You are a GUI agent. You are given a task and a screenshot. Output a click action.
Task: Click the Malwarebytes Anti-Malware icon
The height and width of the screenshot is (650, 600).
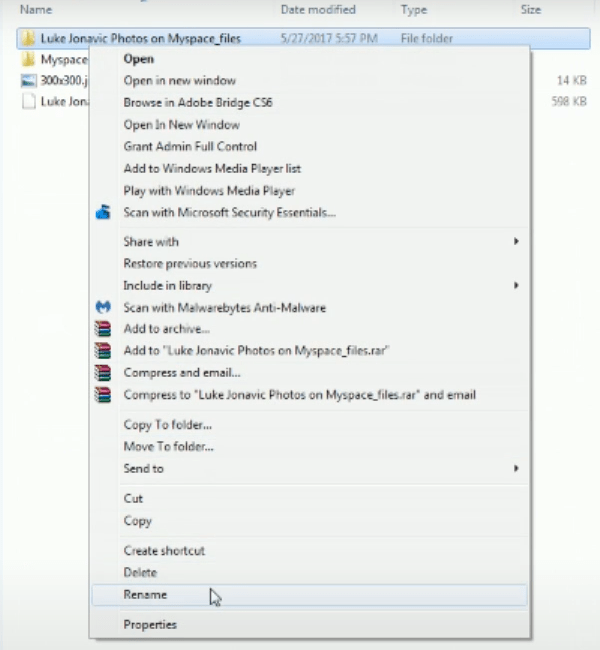point(102,308)
